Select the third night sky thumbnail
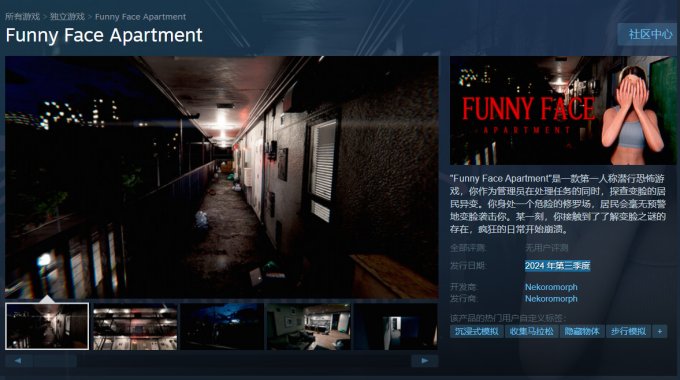Viewport: 680px width, 380px height. [x=222, y=326]
